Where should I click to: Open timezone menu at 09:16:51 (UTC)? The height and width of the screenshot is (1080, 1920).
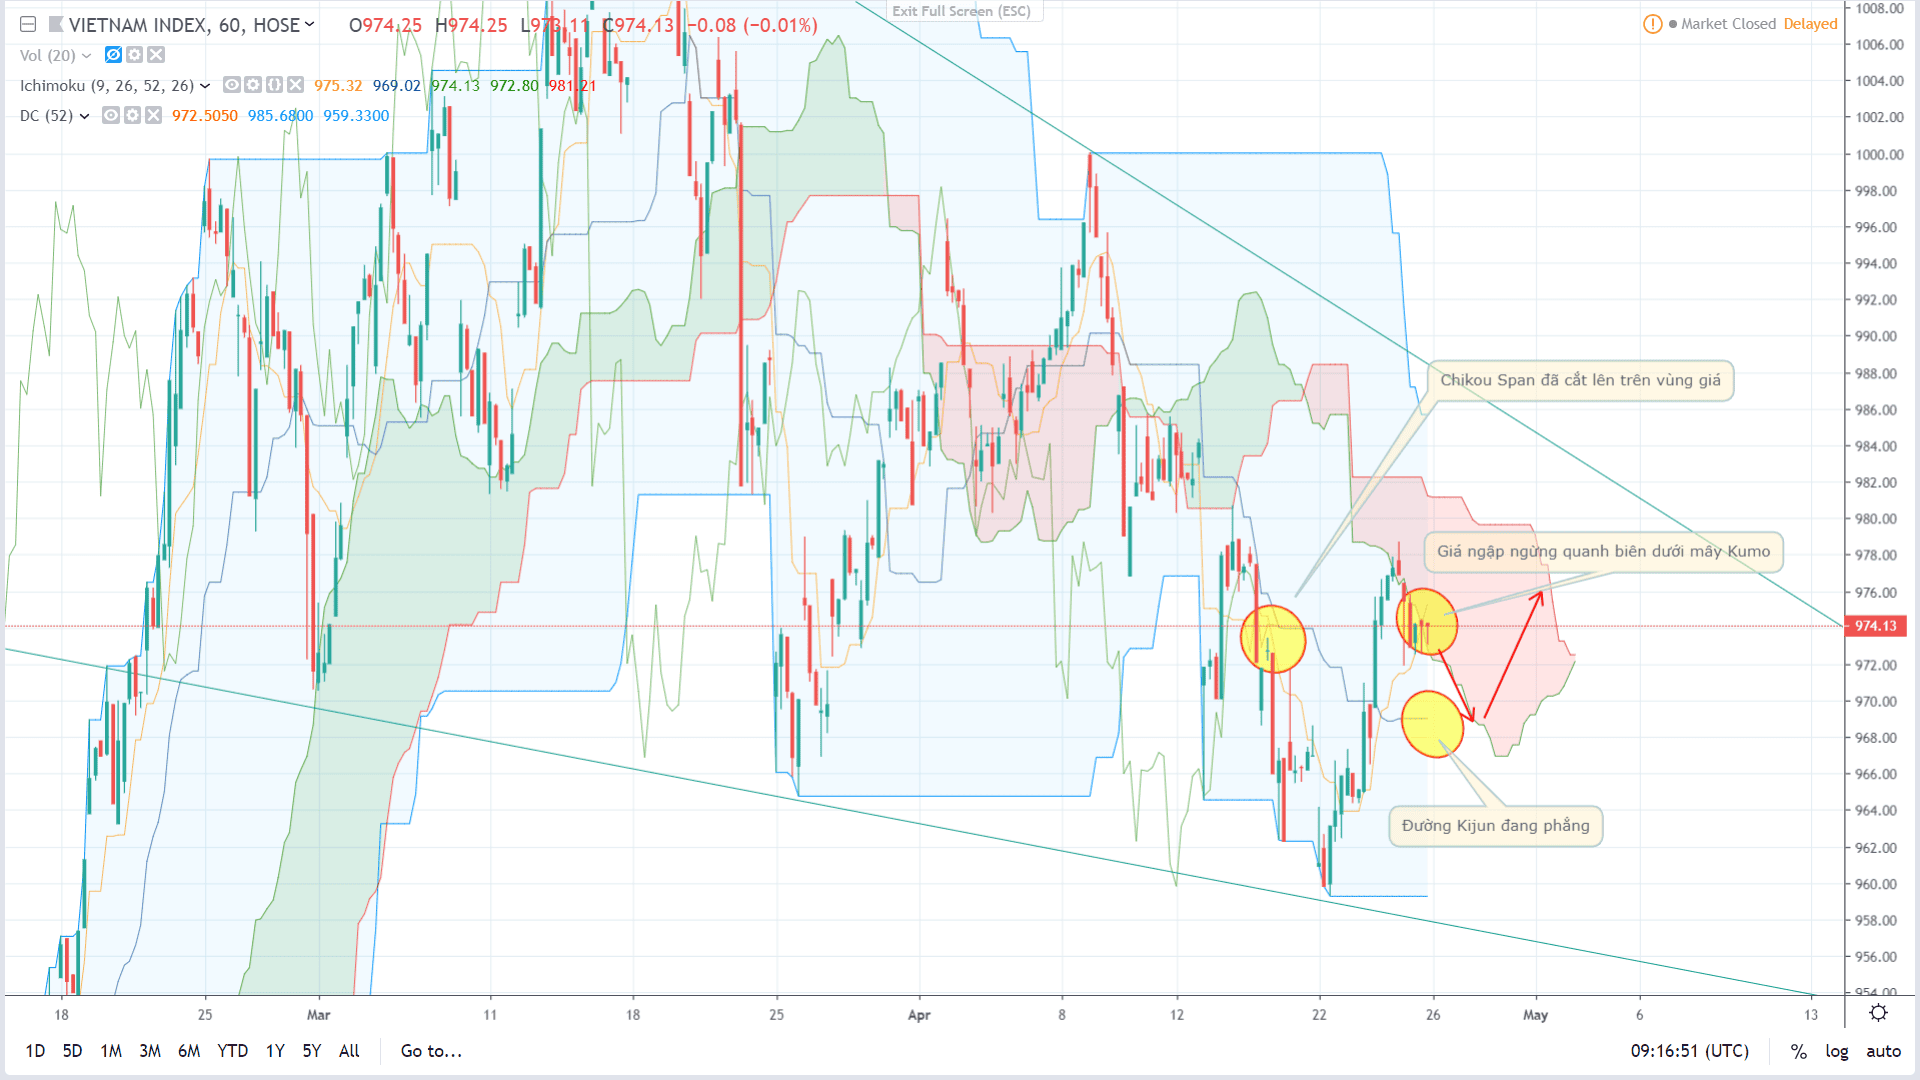(x=1689, y=1051)
